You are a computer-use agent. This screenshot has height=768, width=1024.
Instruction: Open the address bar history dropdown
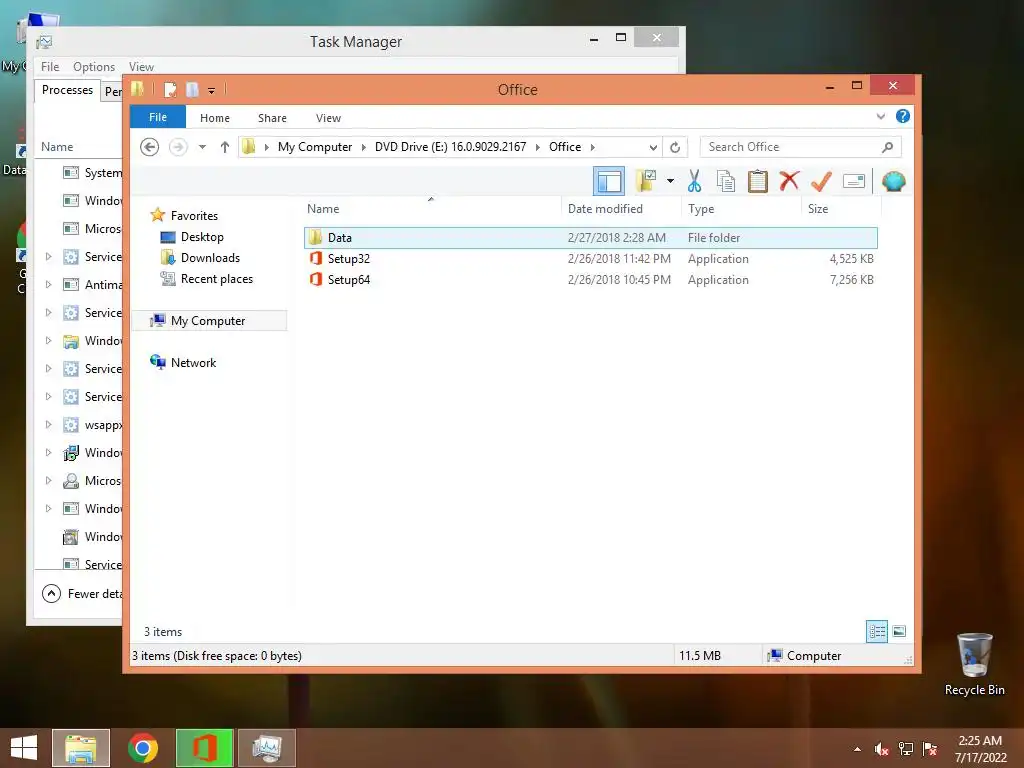pyautogui.click(x=652, y=147)
